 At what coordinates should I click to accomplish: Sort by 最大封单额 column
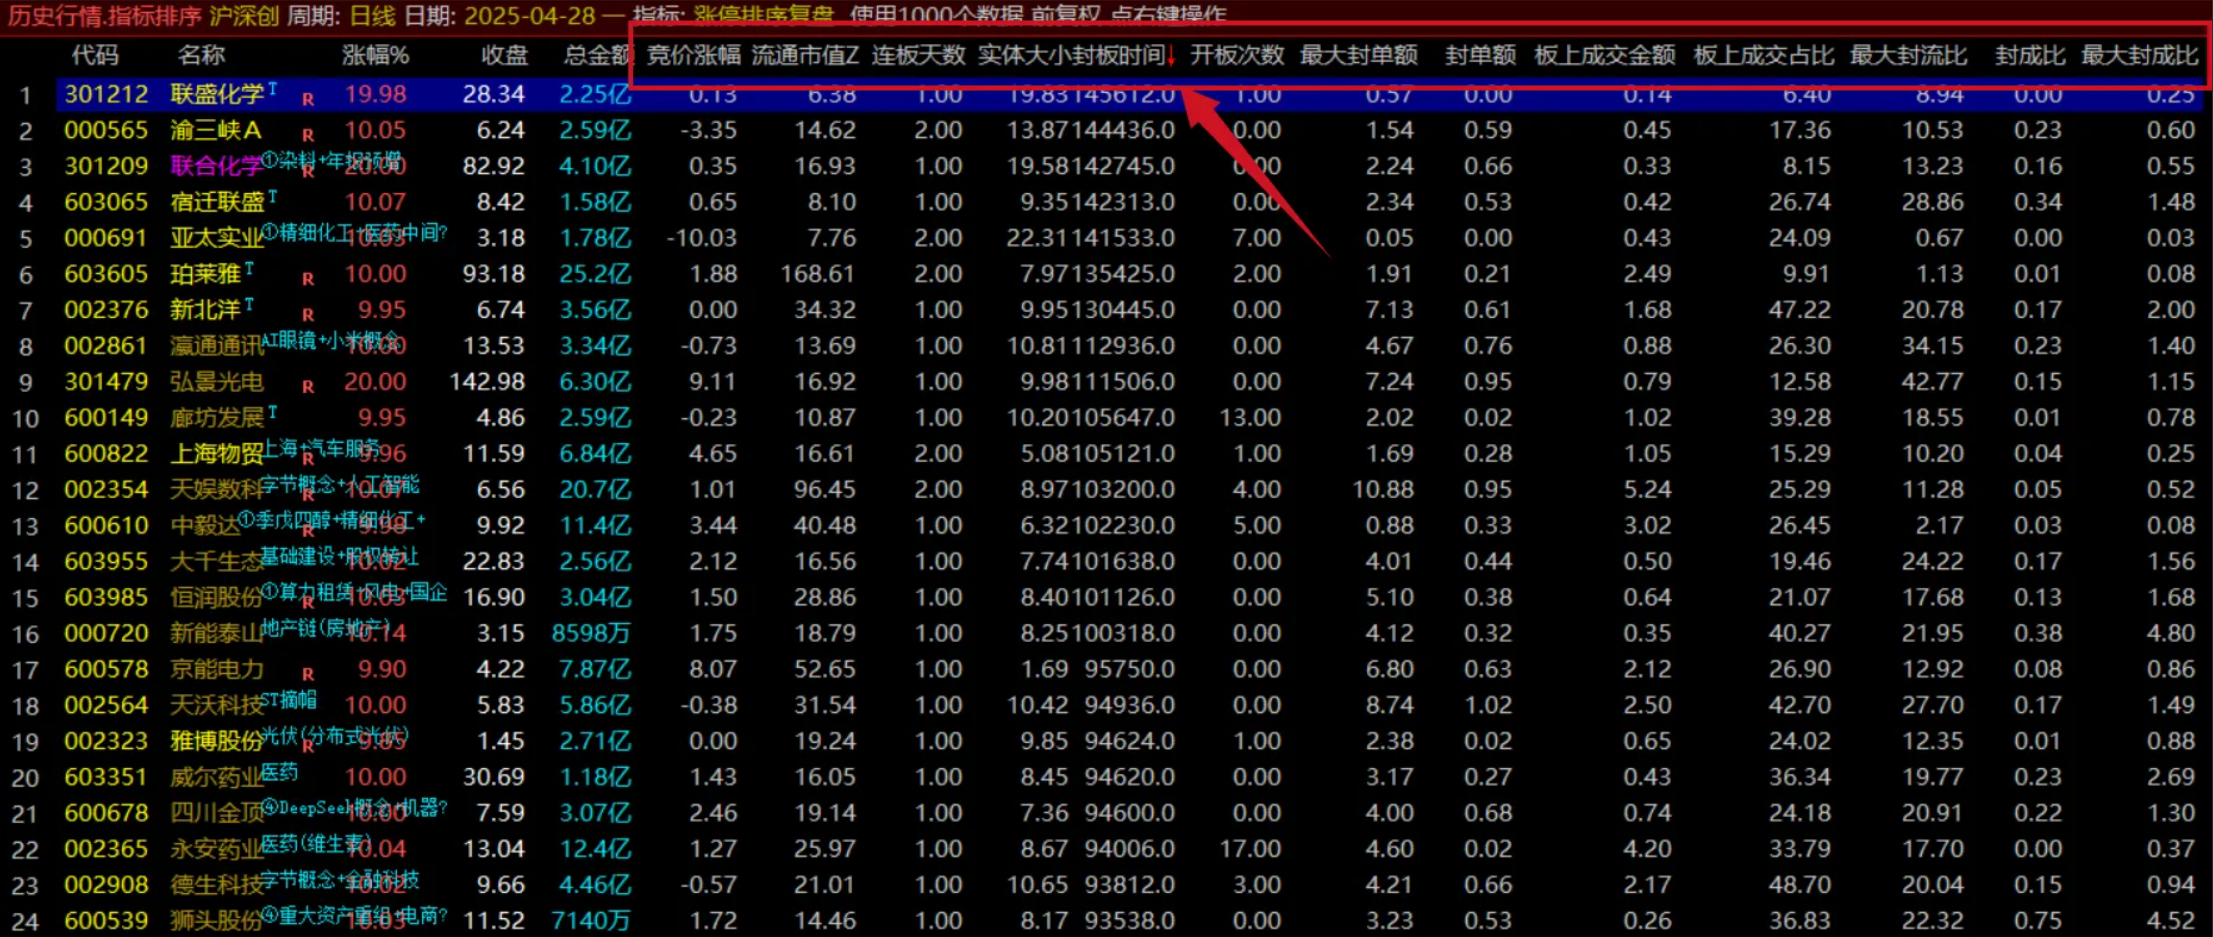[1358, 56]
